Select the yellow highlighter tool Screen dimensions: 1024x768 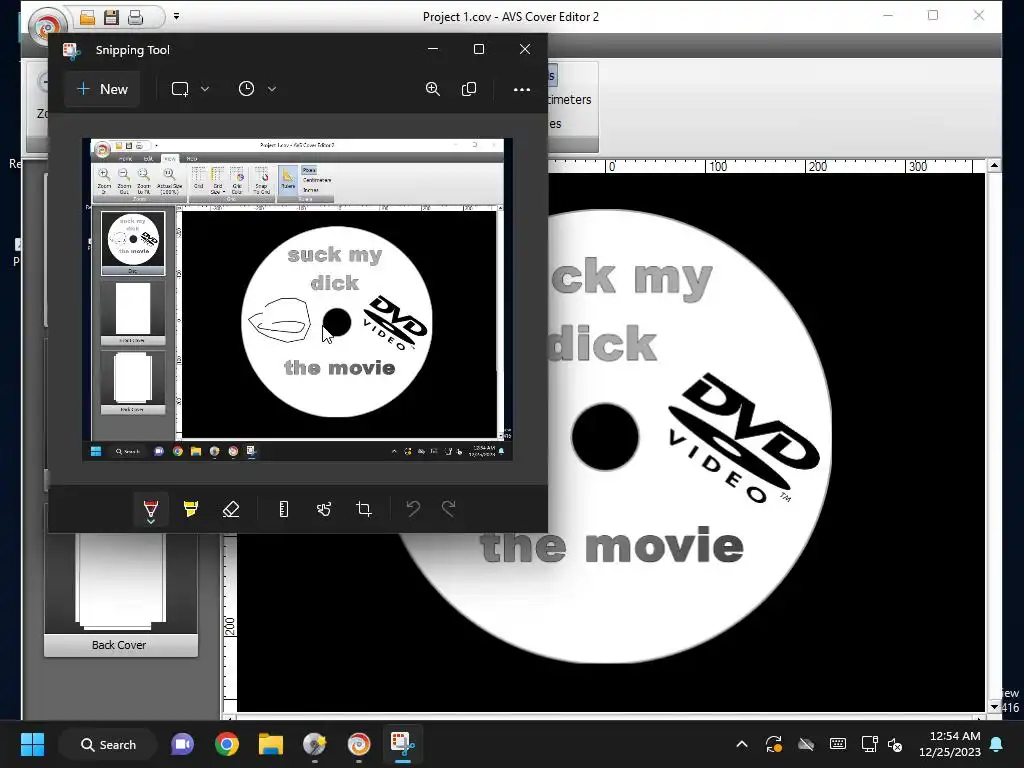191,509
